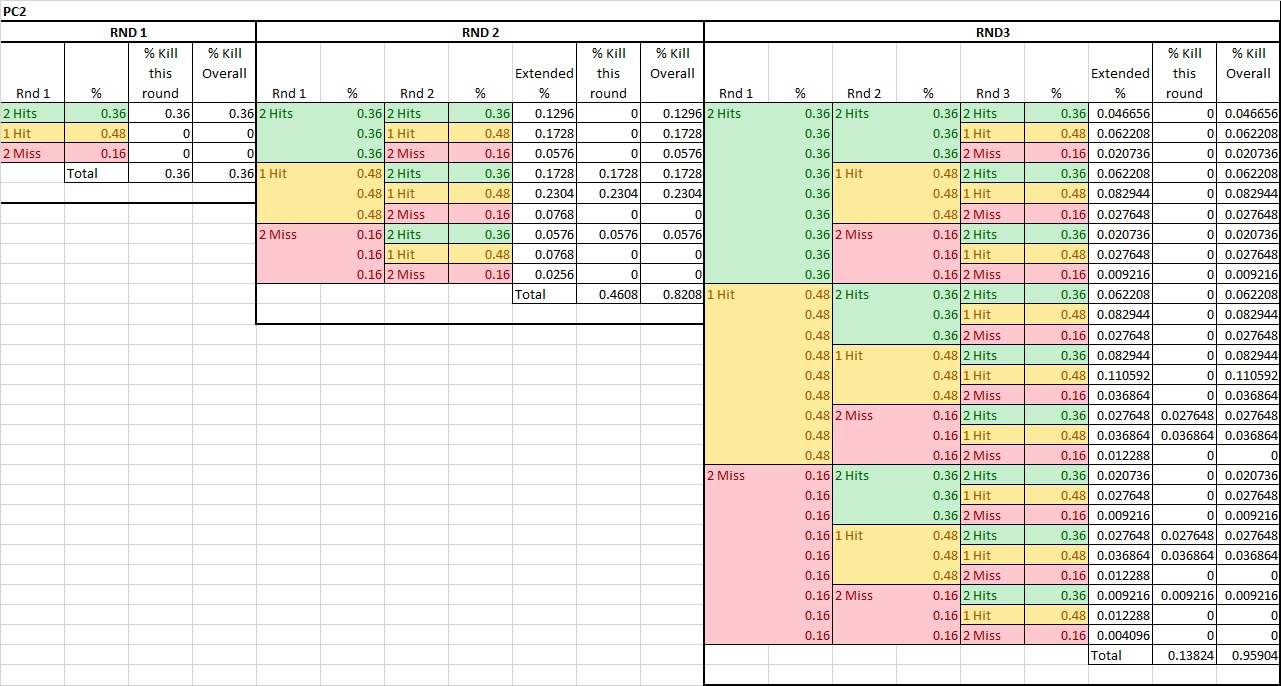
Task: Select the RND3 section header cell
Action: (992, 32)
